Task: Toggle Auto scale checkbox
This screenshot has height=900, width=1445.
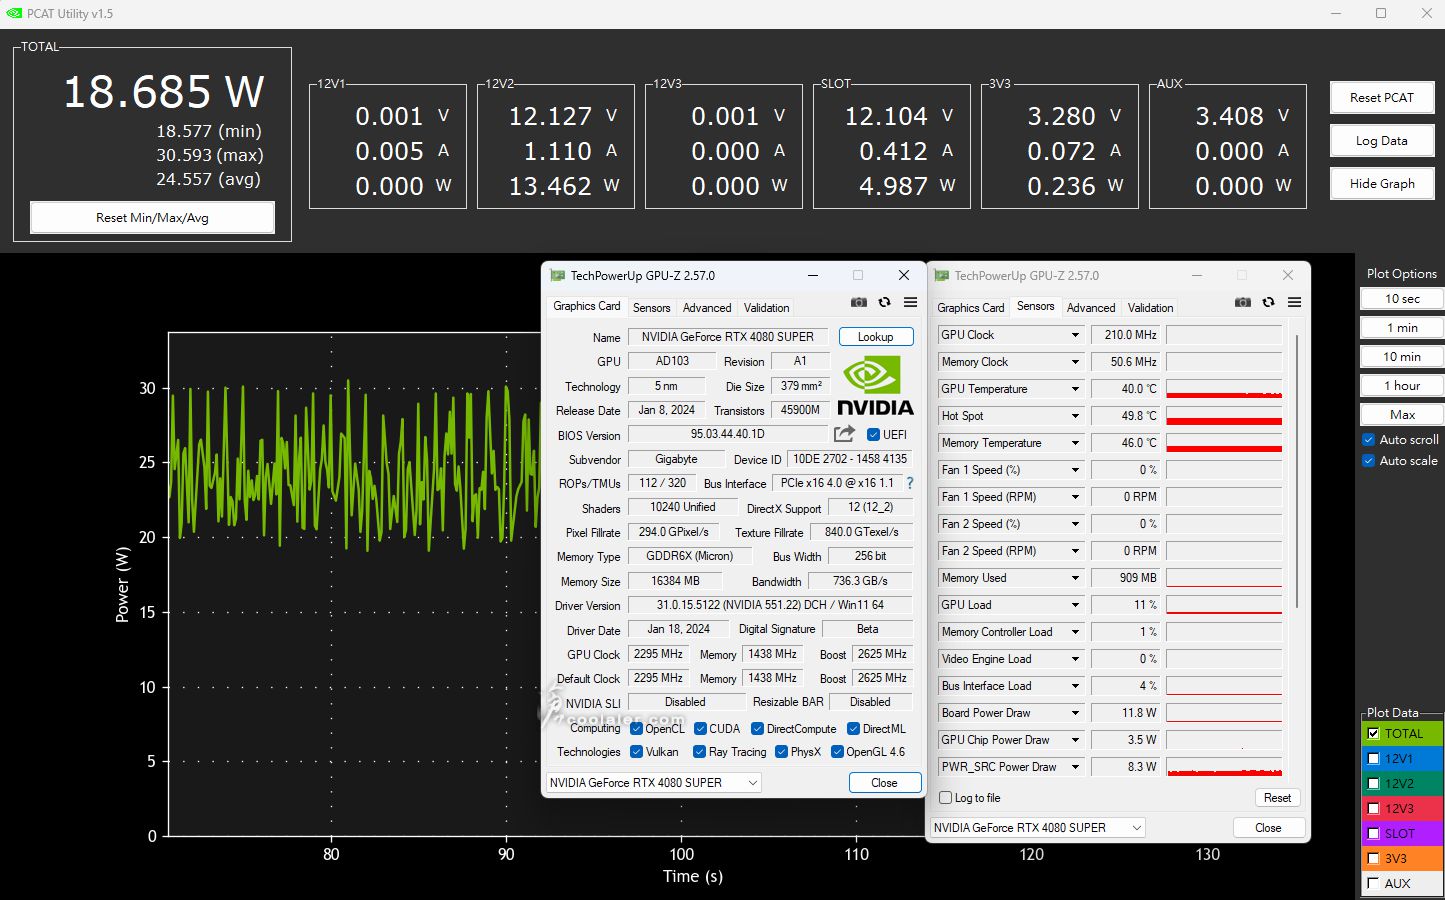Action: (1369, 460)
